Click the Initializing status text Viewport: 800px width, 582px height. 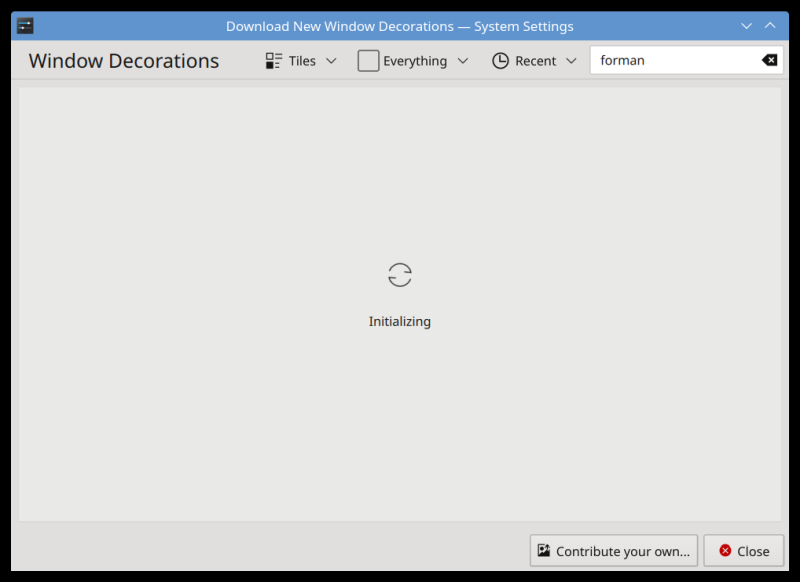tap(399, 321)
